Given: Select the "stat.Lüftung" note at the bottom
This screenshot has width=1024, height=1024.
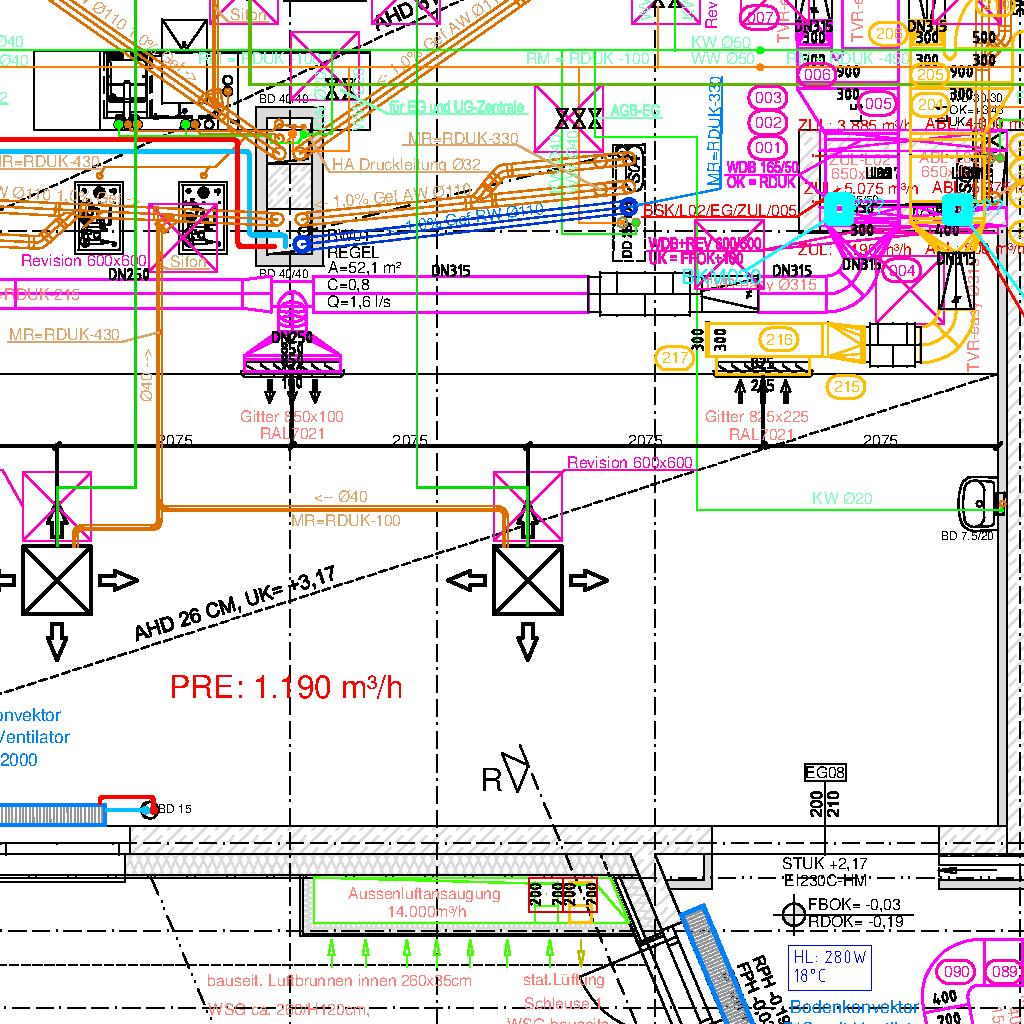Looking at the screenshot, I should coord(564,980).
